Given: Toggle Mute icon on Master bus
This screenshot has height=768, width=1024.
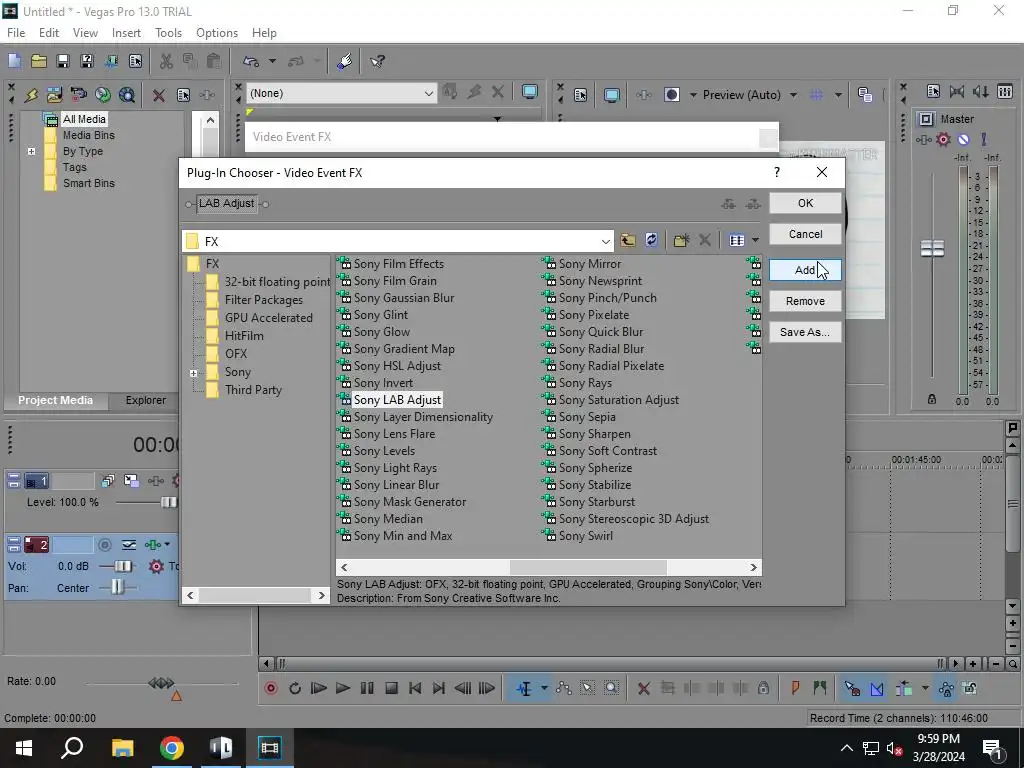Looking at the screenshot, I should [963, 139].
